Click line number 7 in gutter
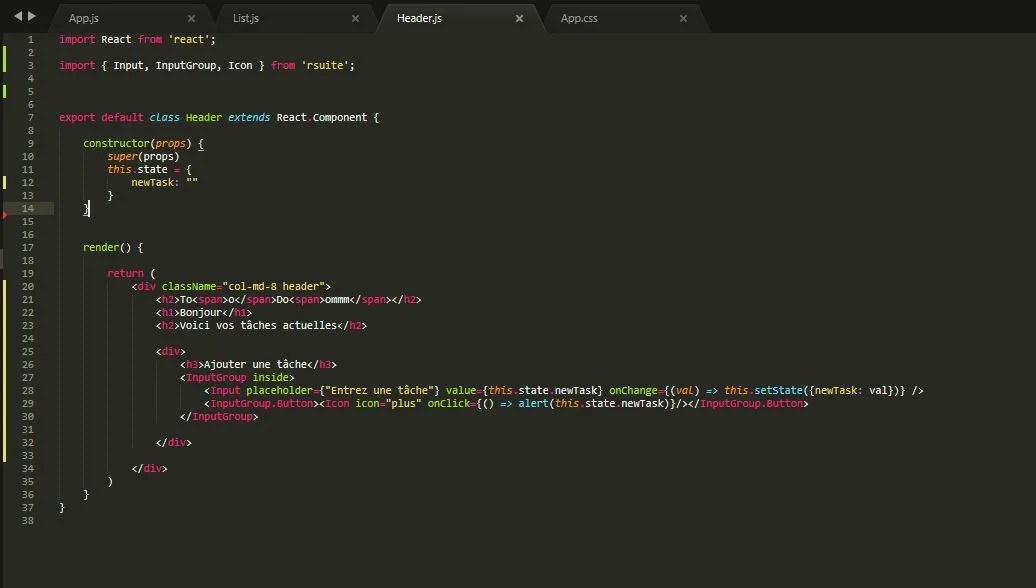This screenshot has height=588, width=1036. point(30,118)
